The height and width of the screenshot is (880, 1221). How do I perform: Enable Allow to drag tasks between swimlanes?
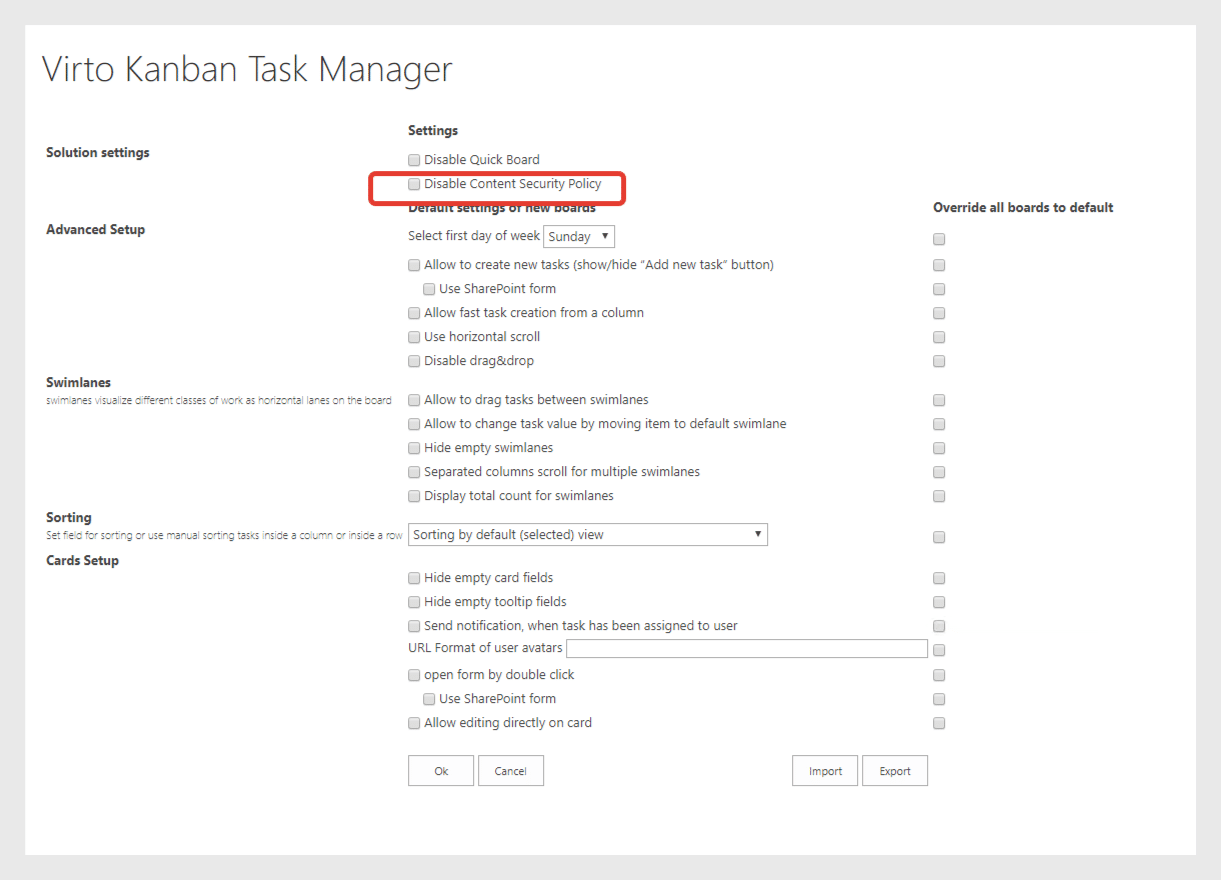[x=414, y=401]
